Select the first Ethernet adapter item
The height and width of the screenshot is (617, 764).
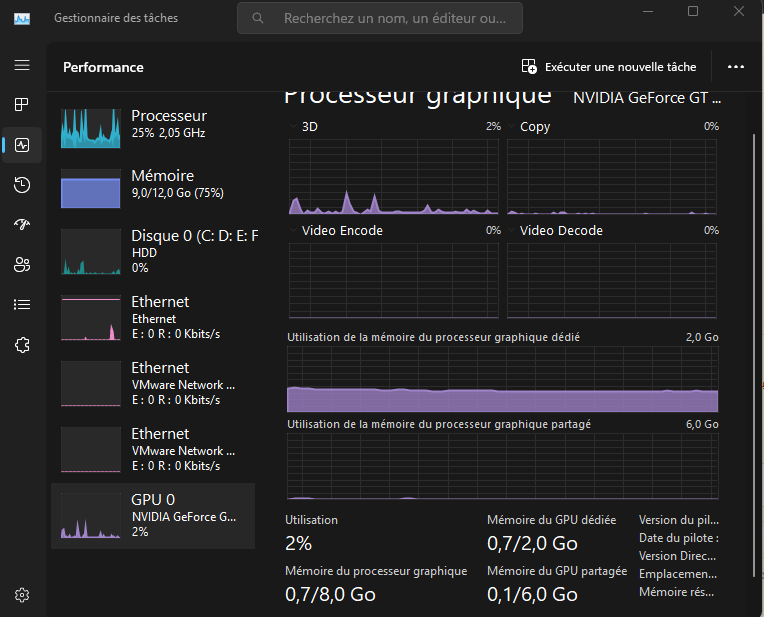[153, 317]
